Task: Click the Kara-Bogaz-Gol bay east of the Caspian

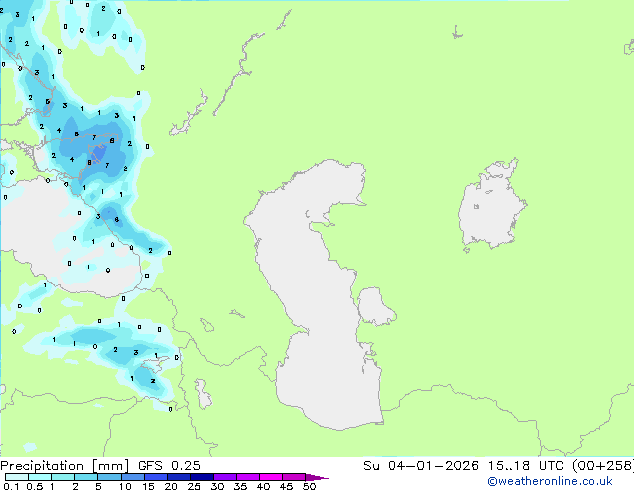Action: [375, 306]
